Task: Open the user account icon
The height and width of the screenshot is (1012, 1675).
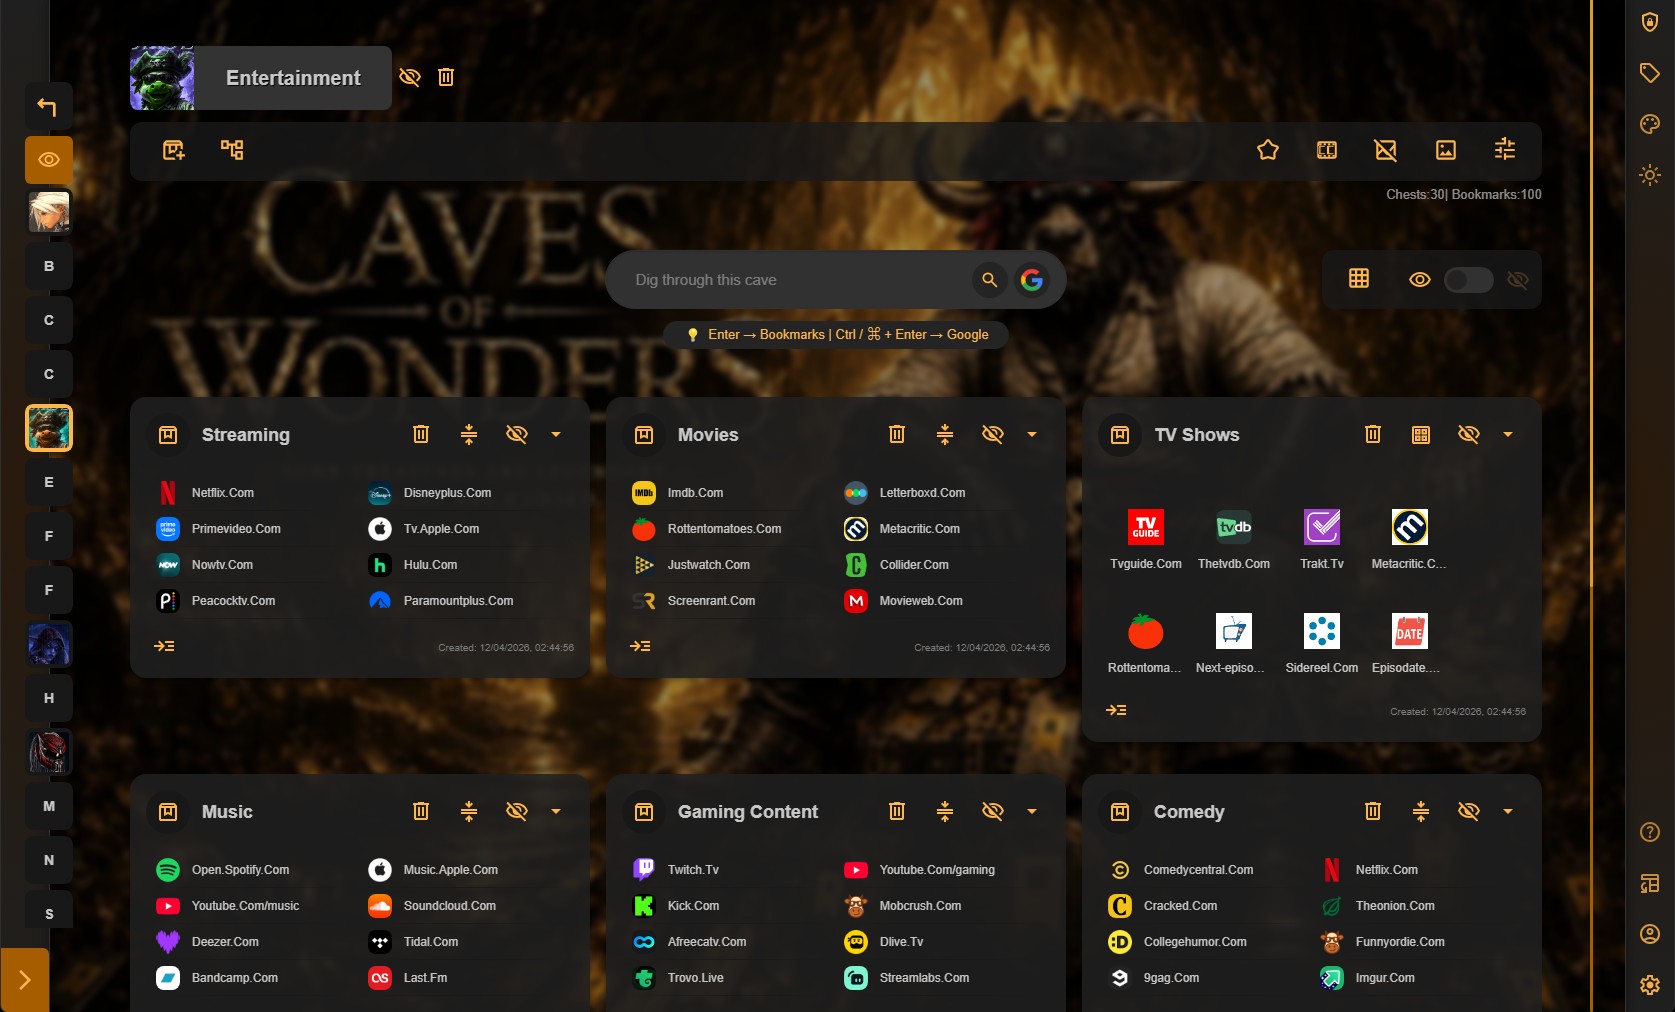Action: click(1650, 934)
